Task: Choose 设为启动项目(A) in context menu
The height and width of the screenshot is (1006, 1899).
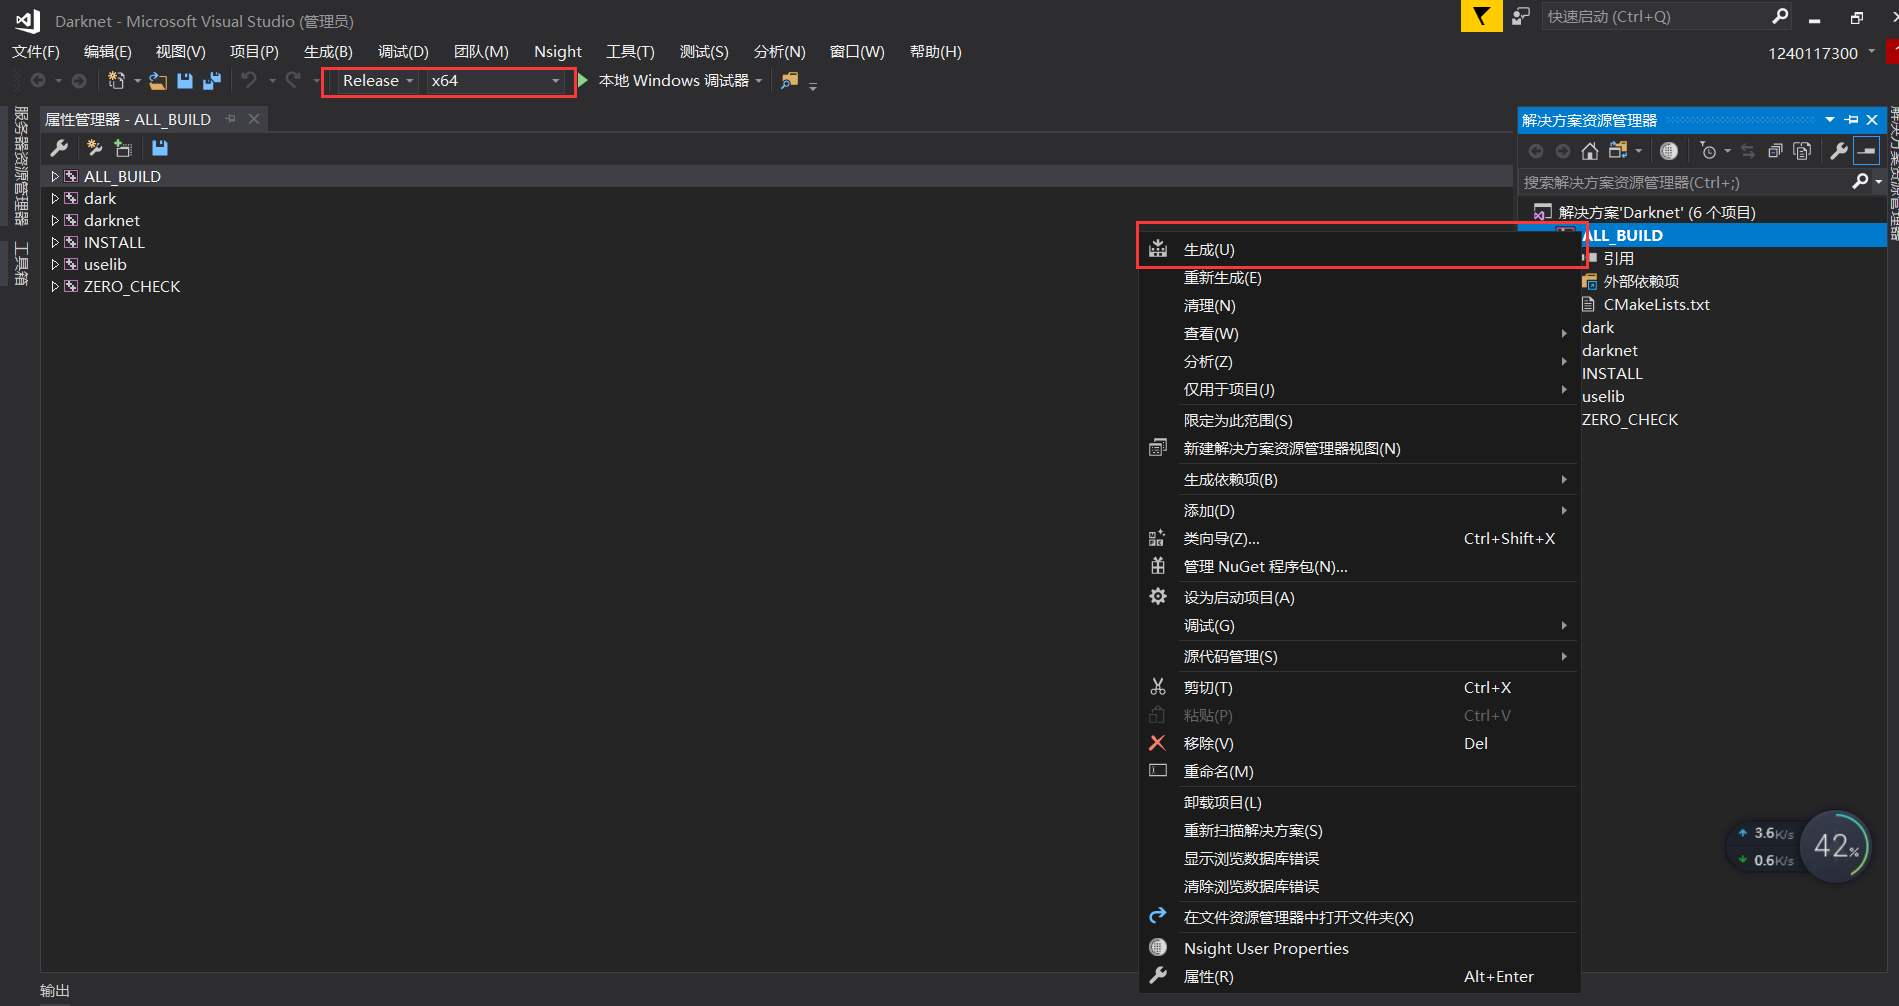Action: click(x=1359, y=597)
